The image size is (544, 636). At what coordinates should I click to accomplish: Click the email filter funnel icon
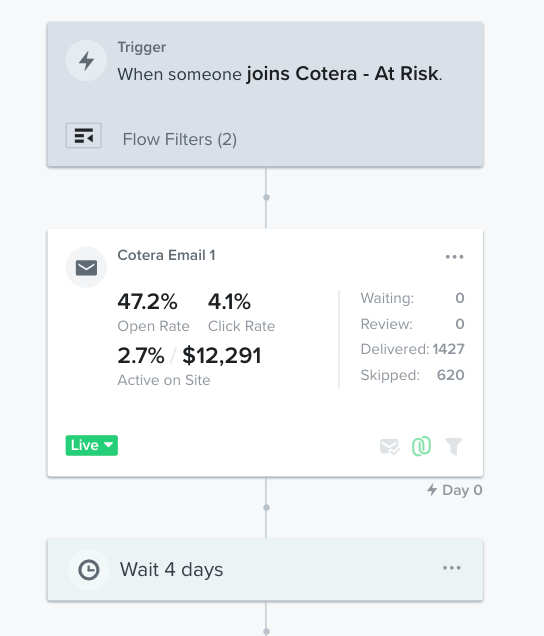tap(454, 447)
